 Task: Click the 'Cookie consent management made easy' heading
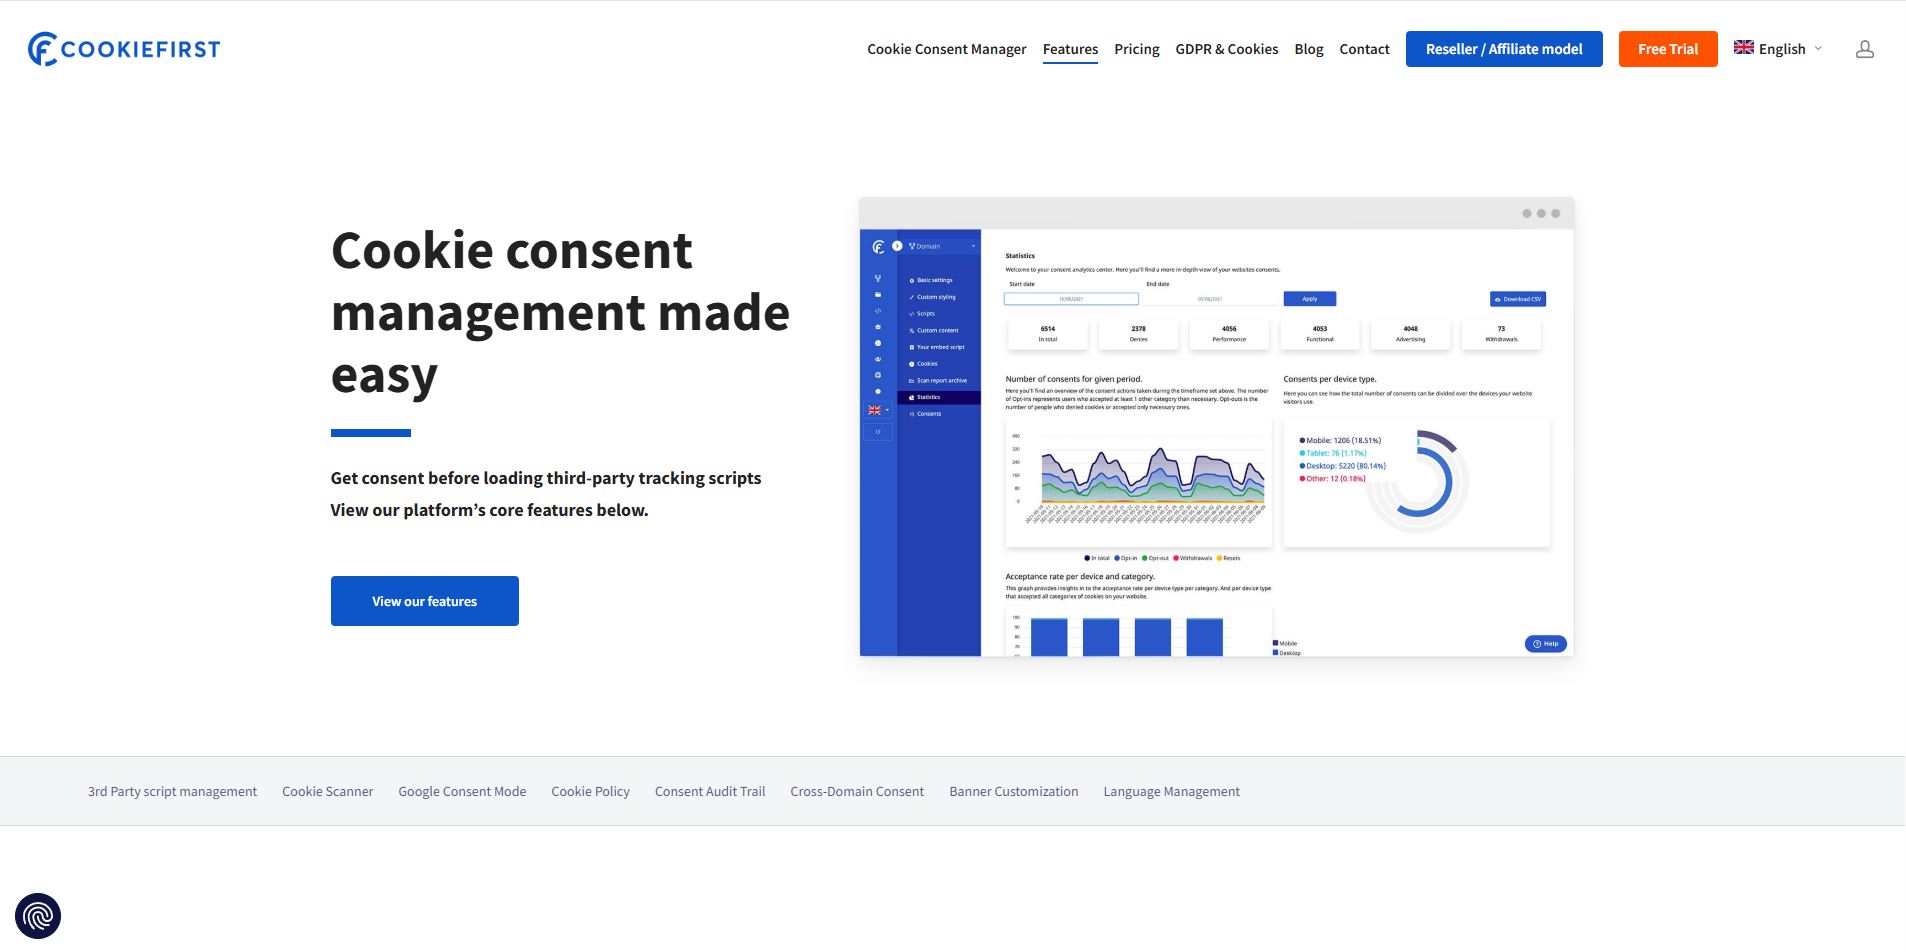tap(560, 312)
